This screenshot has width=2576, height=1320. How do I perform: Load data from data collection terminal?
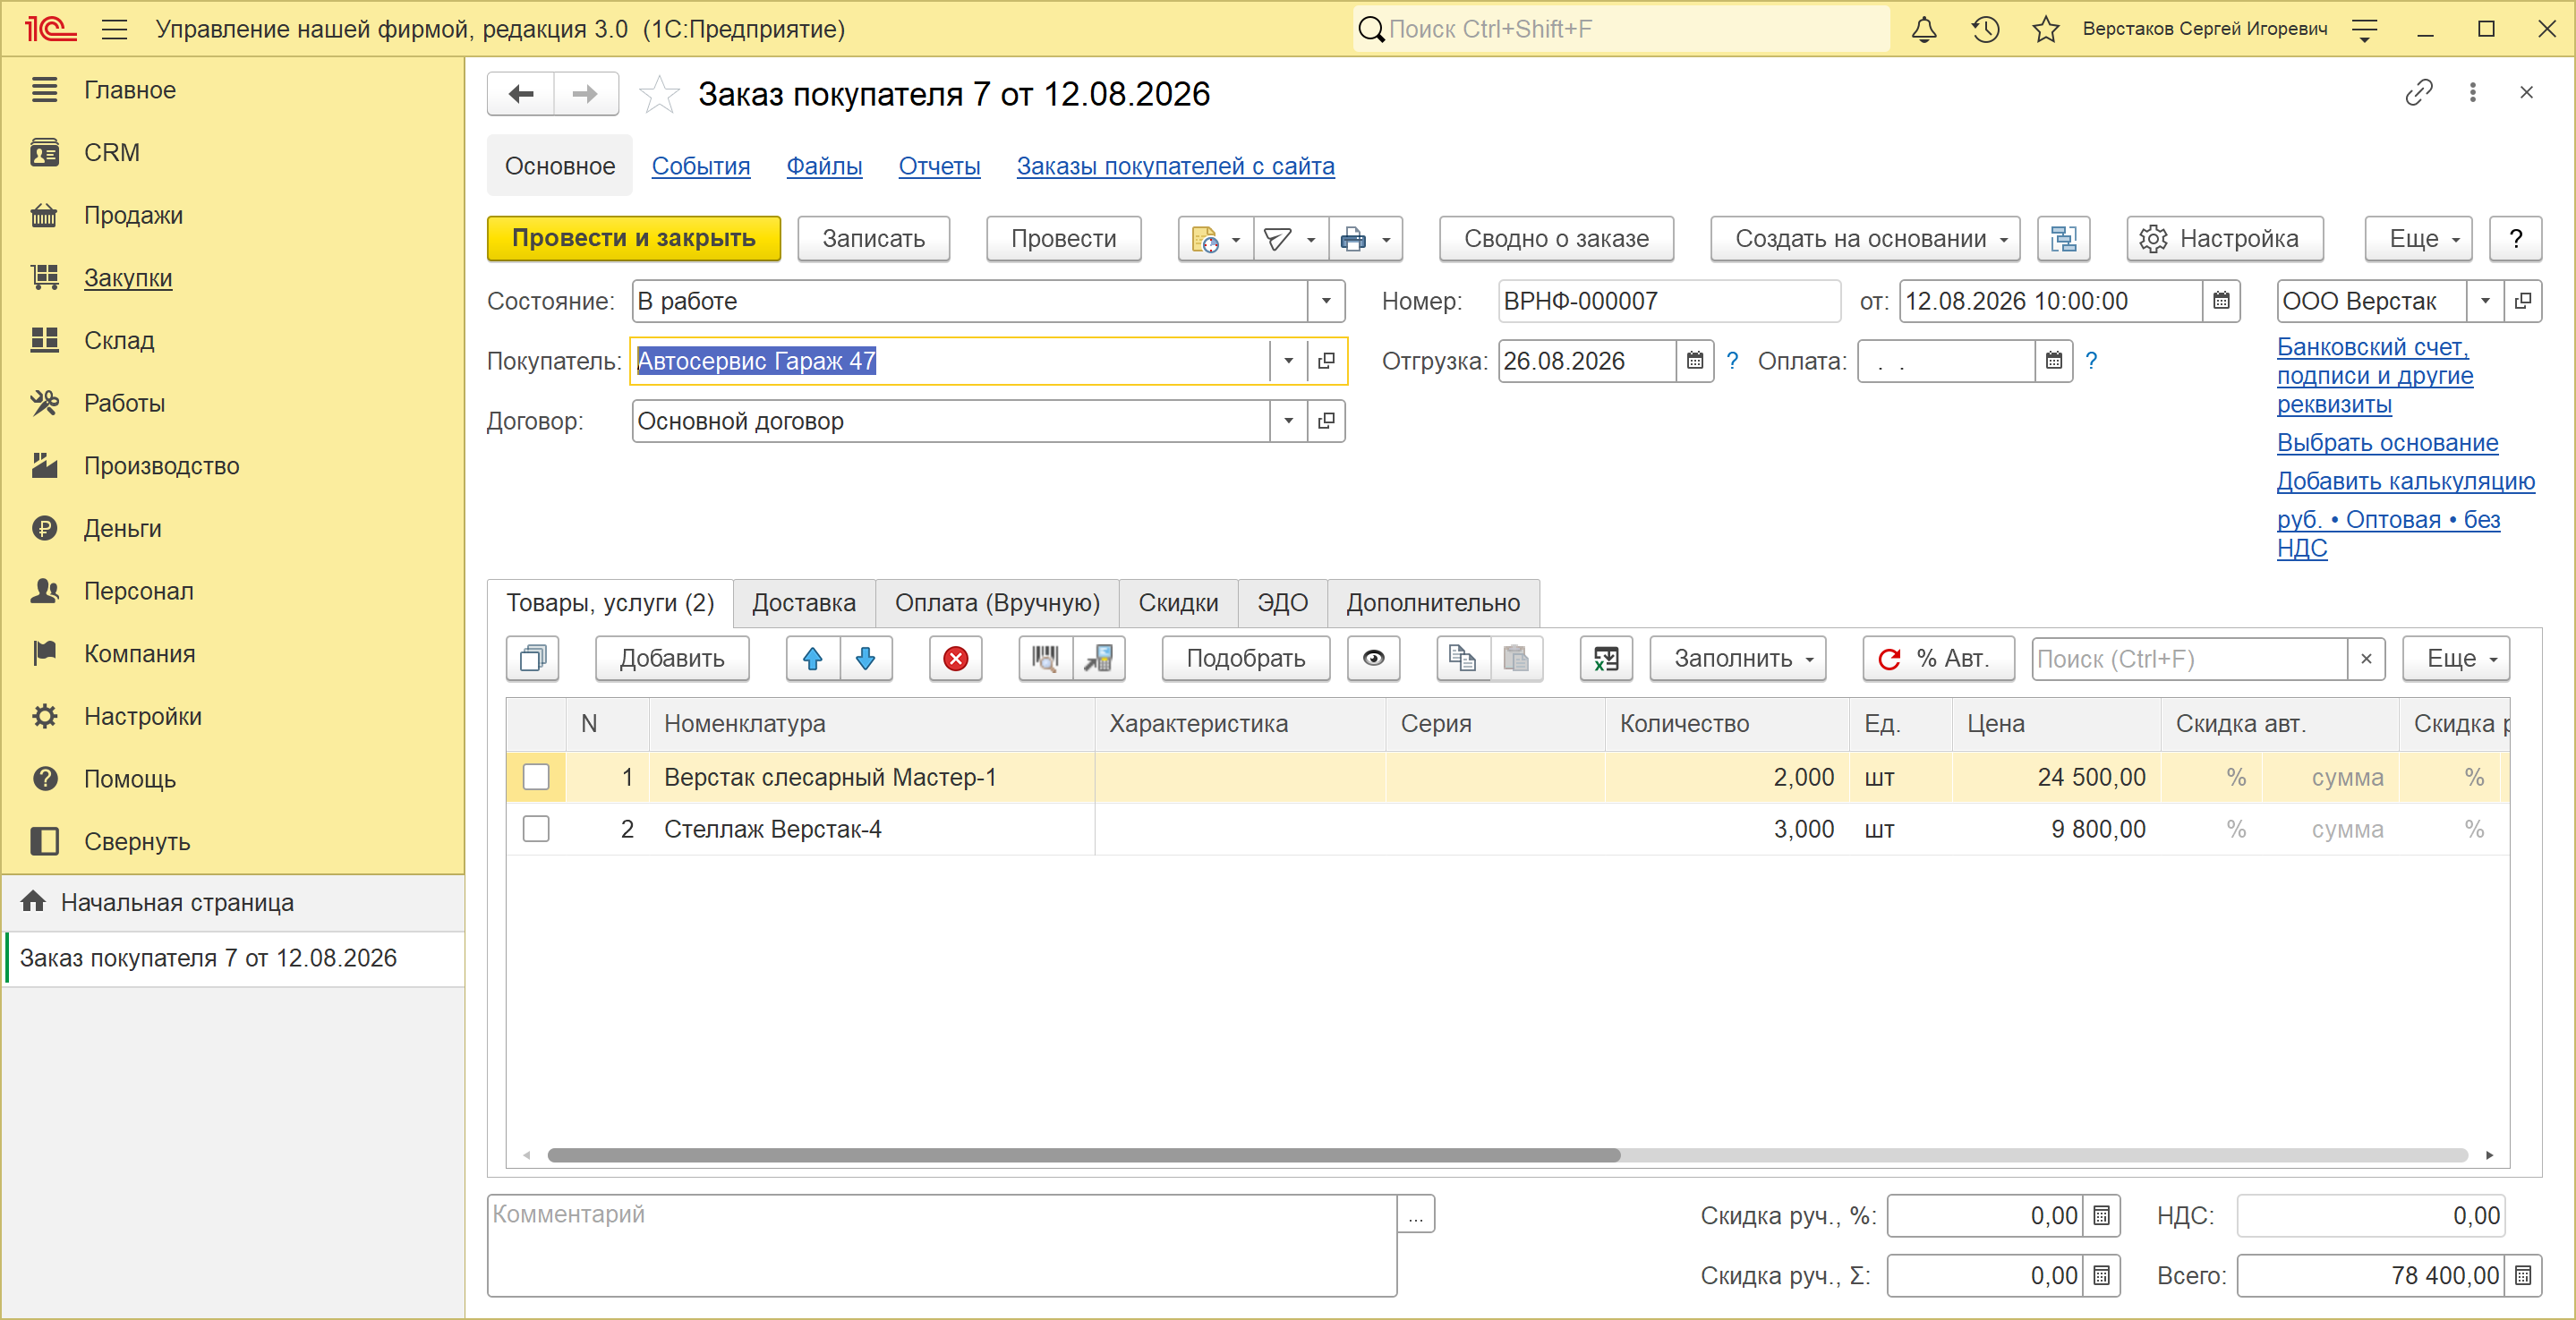(1099, 659)
